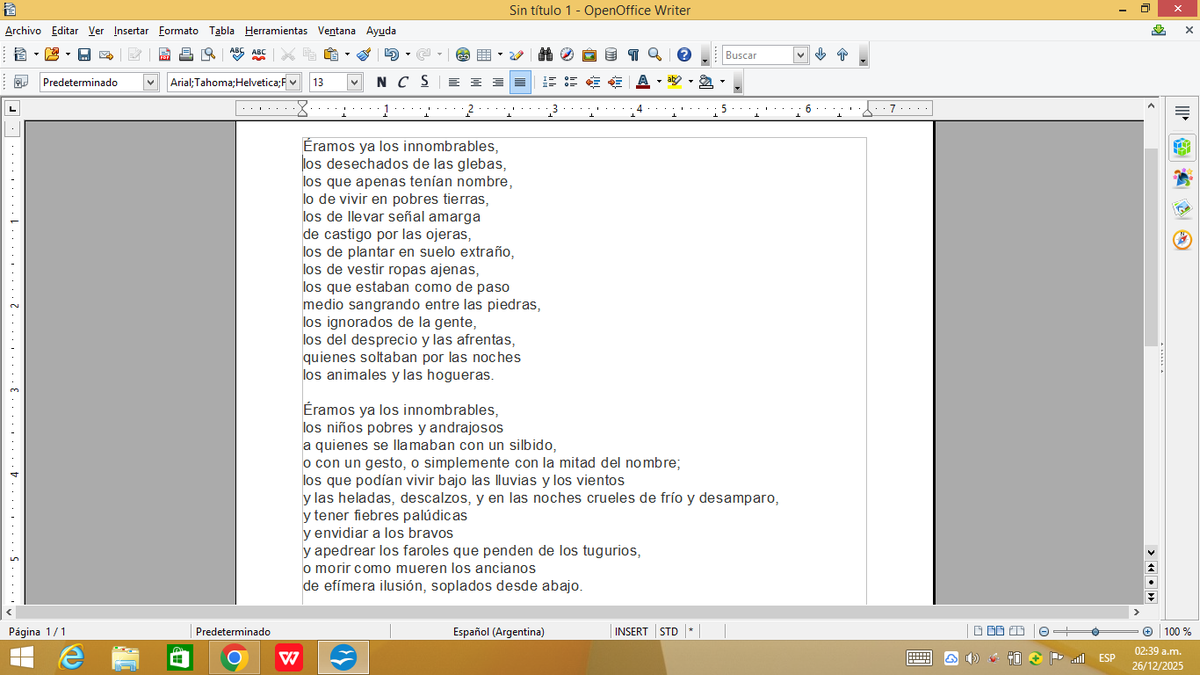Toggle Bold N formatting
Image resolution: width=1200 pixels, height=675 pixels.
381,82
